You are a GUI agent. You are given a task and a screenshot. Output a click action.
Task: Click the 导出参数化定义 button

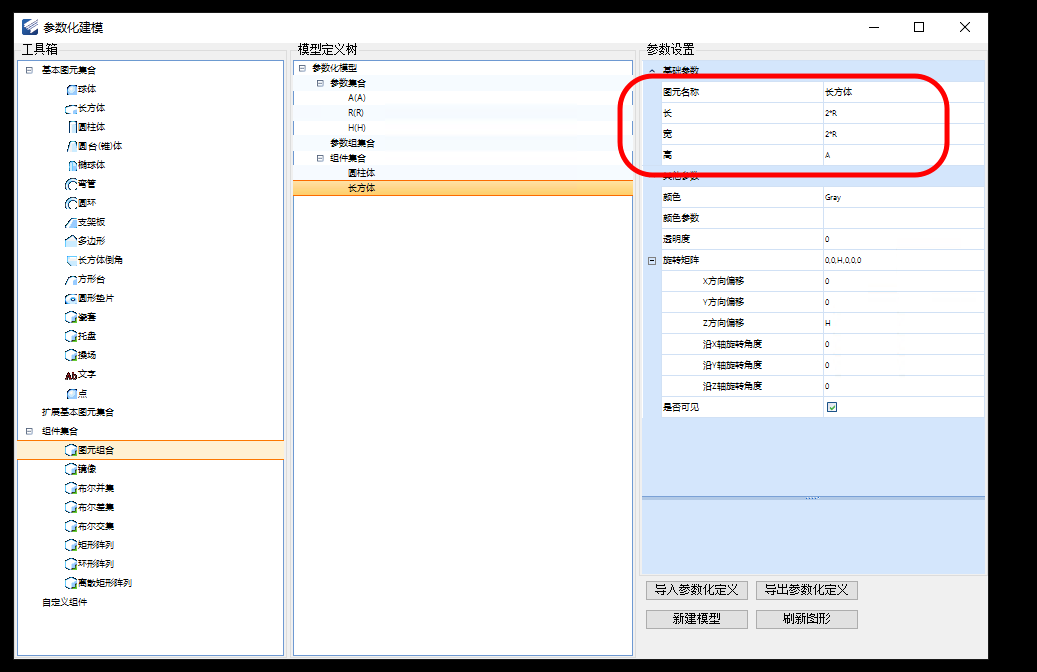point(807,590)
